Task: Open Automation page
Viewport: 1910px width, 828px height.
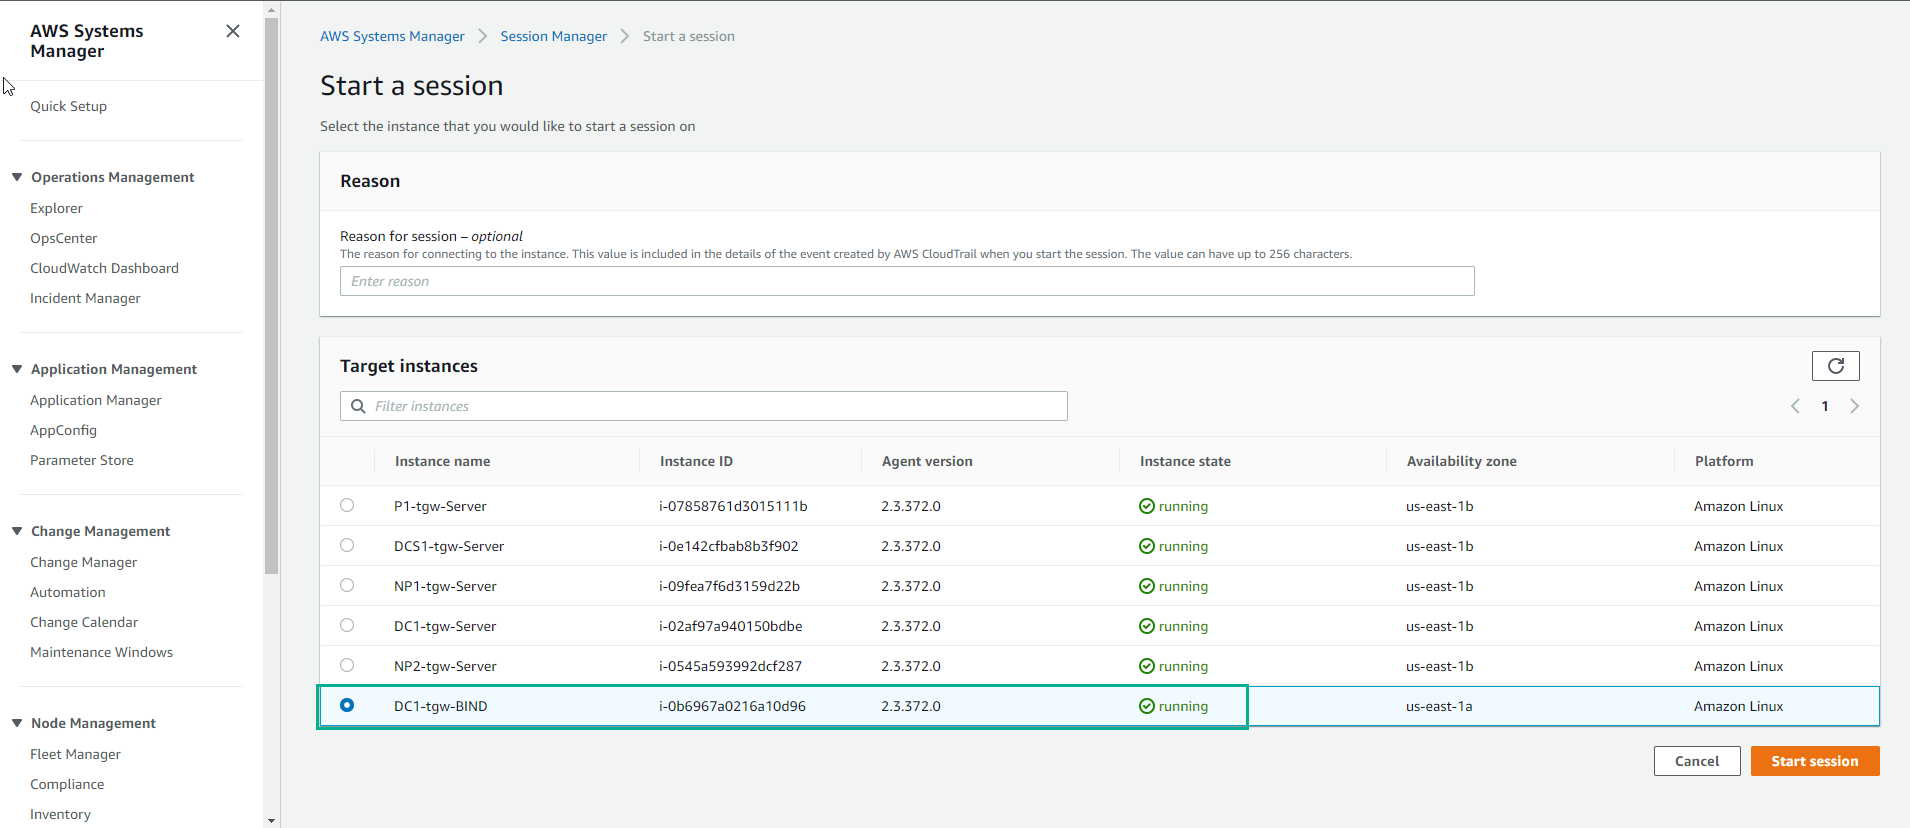Action: click(x=67, y=592)
